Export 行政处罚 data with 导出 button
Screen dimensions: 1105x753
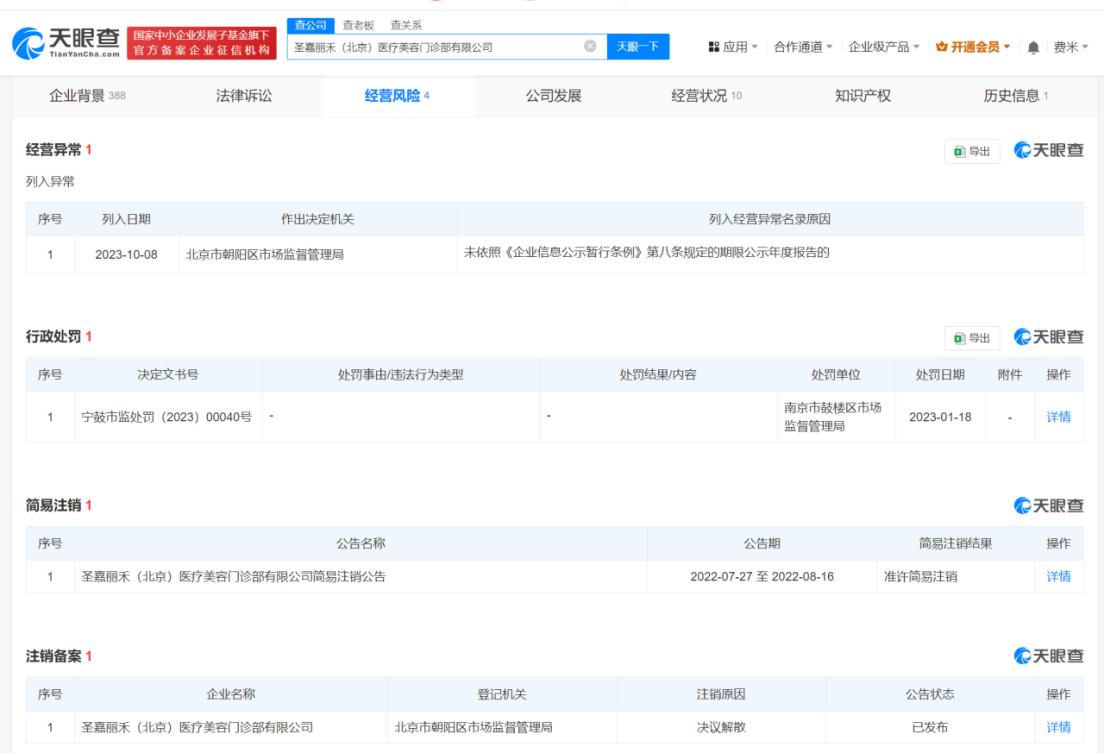click(972, 338)
